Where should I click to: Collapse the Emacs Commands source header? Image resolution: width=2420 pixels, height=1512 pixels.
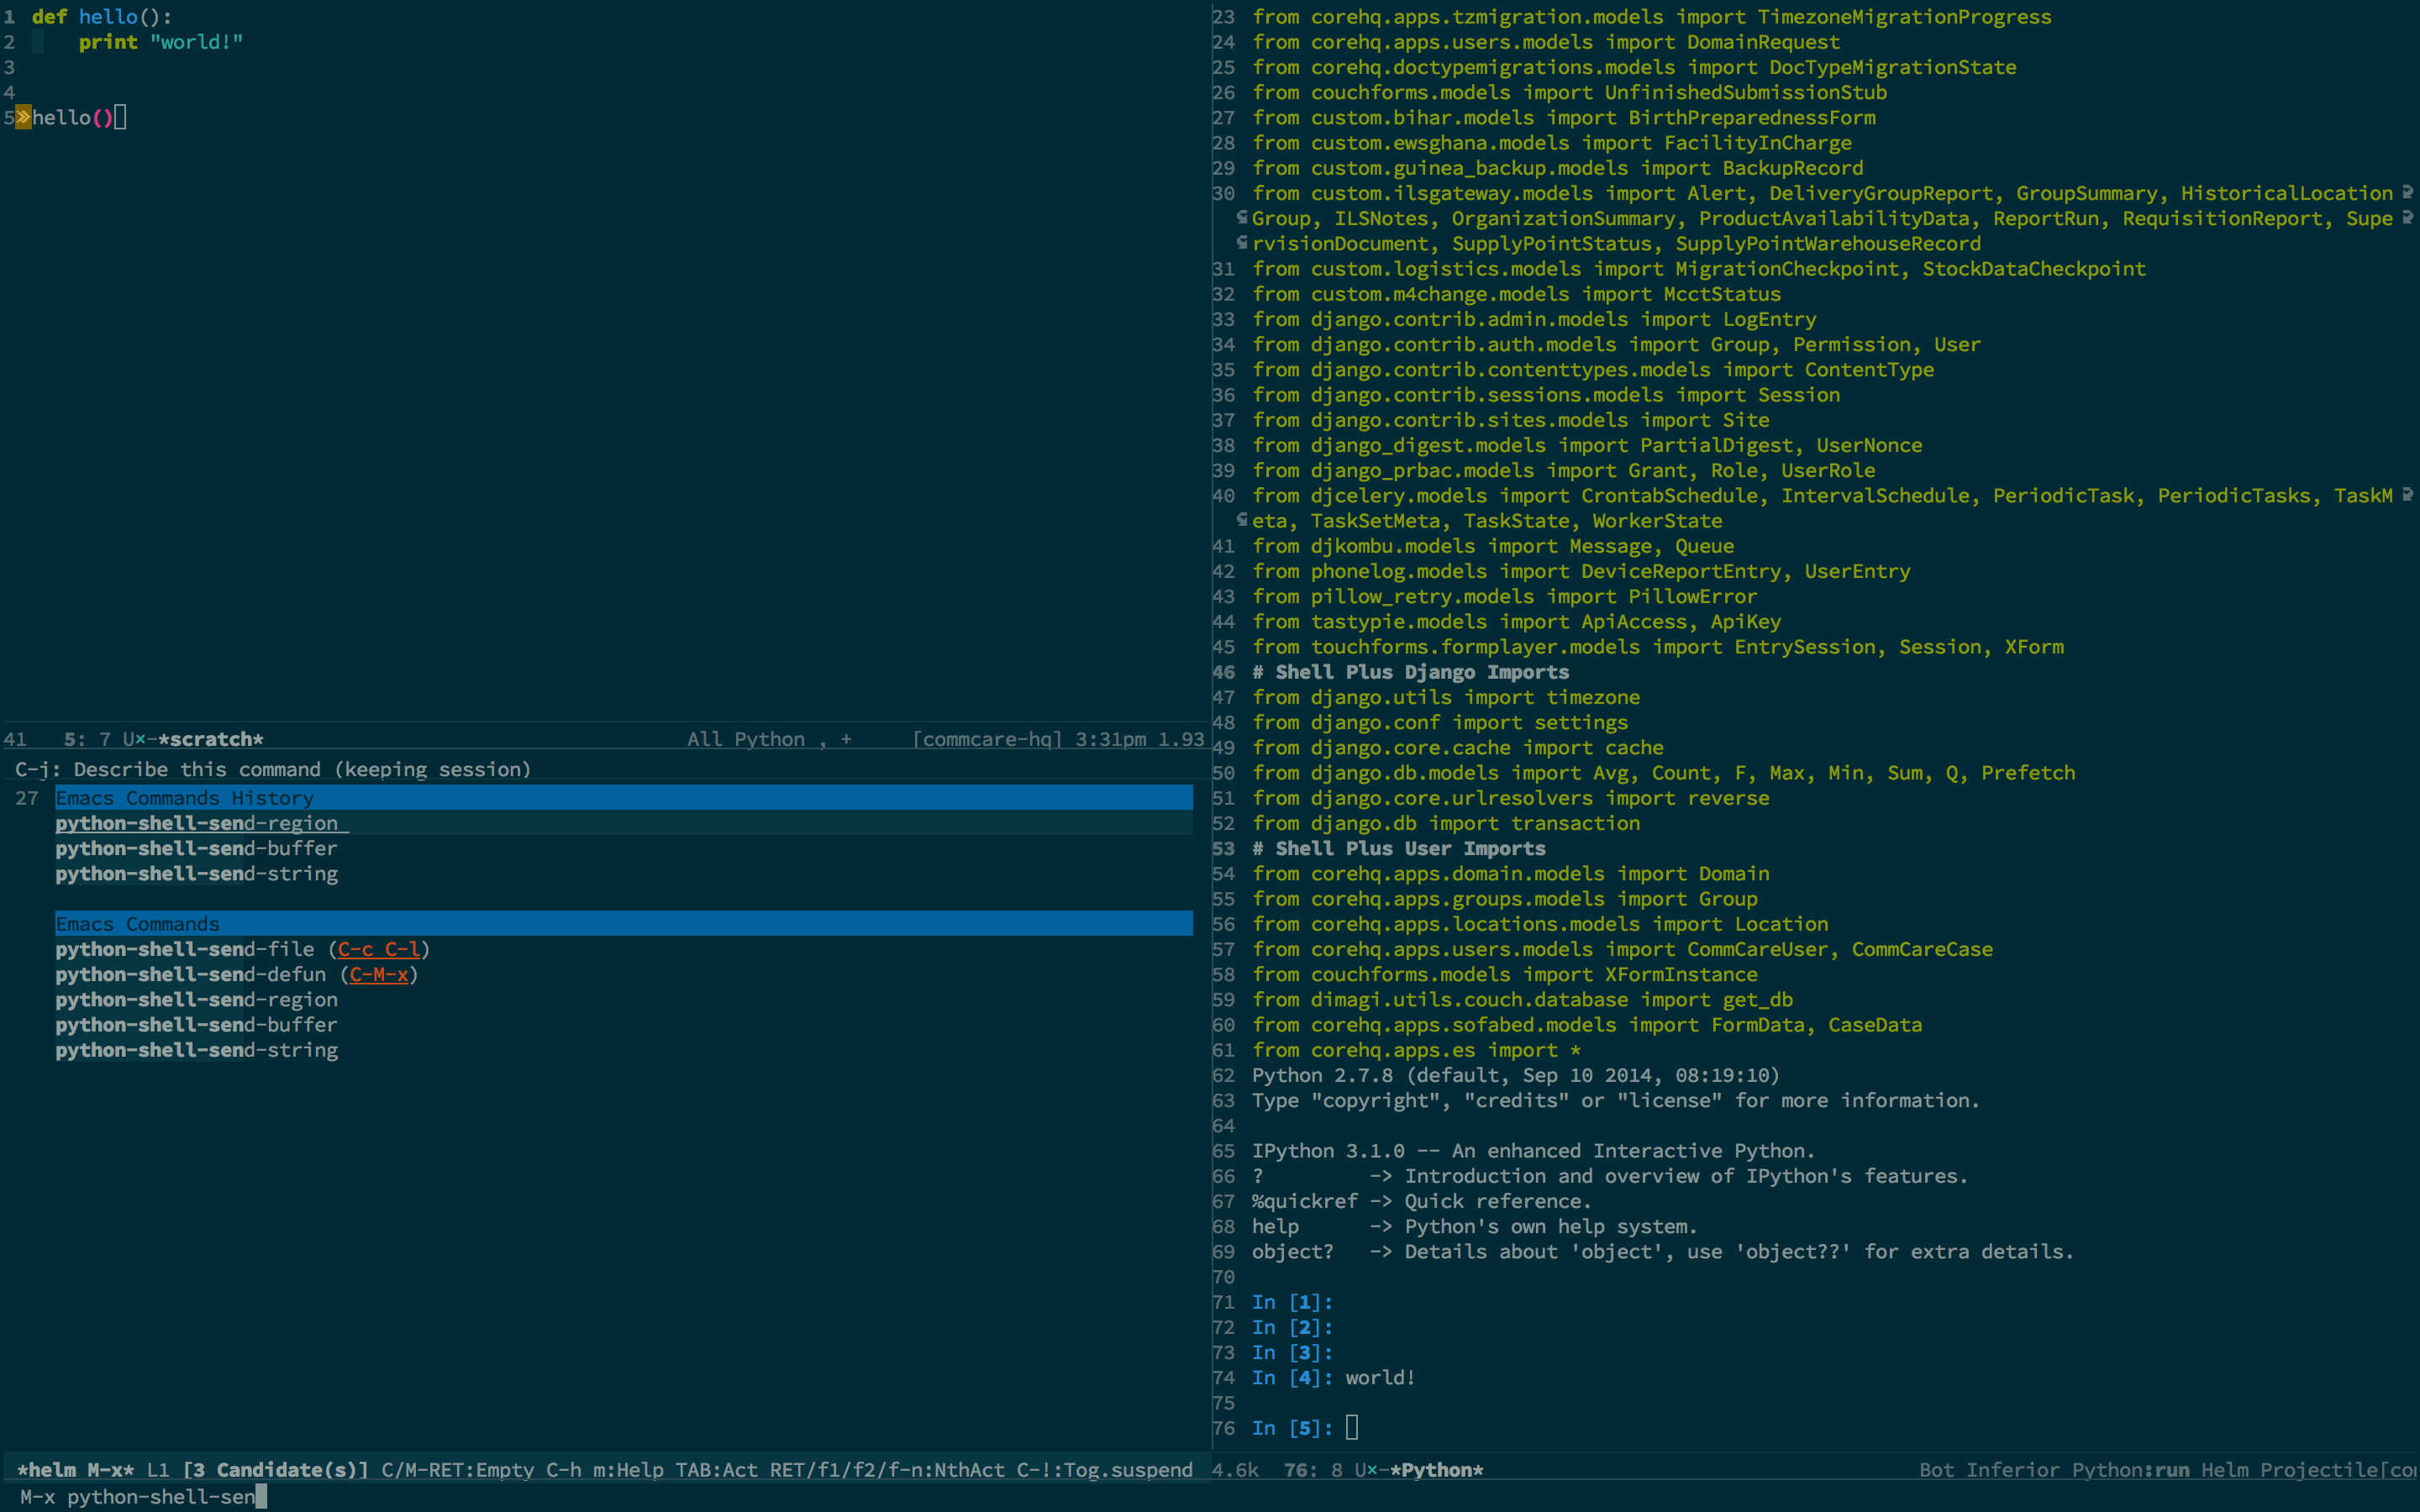137,924
